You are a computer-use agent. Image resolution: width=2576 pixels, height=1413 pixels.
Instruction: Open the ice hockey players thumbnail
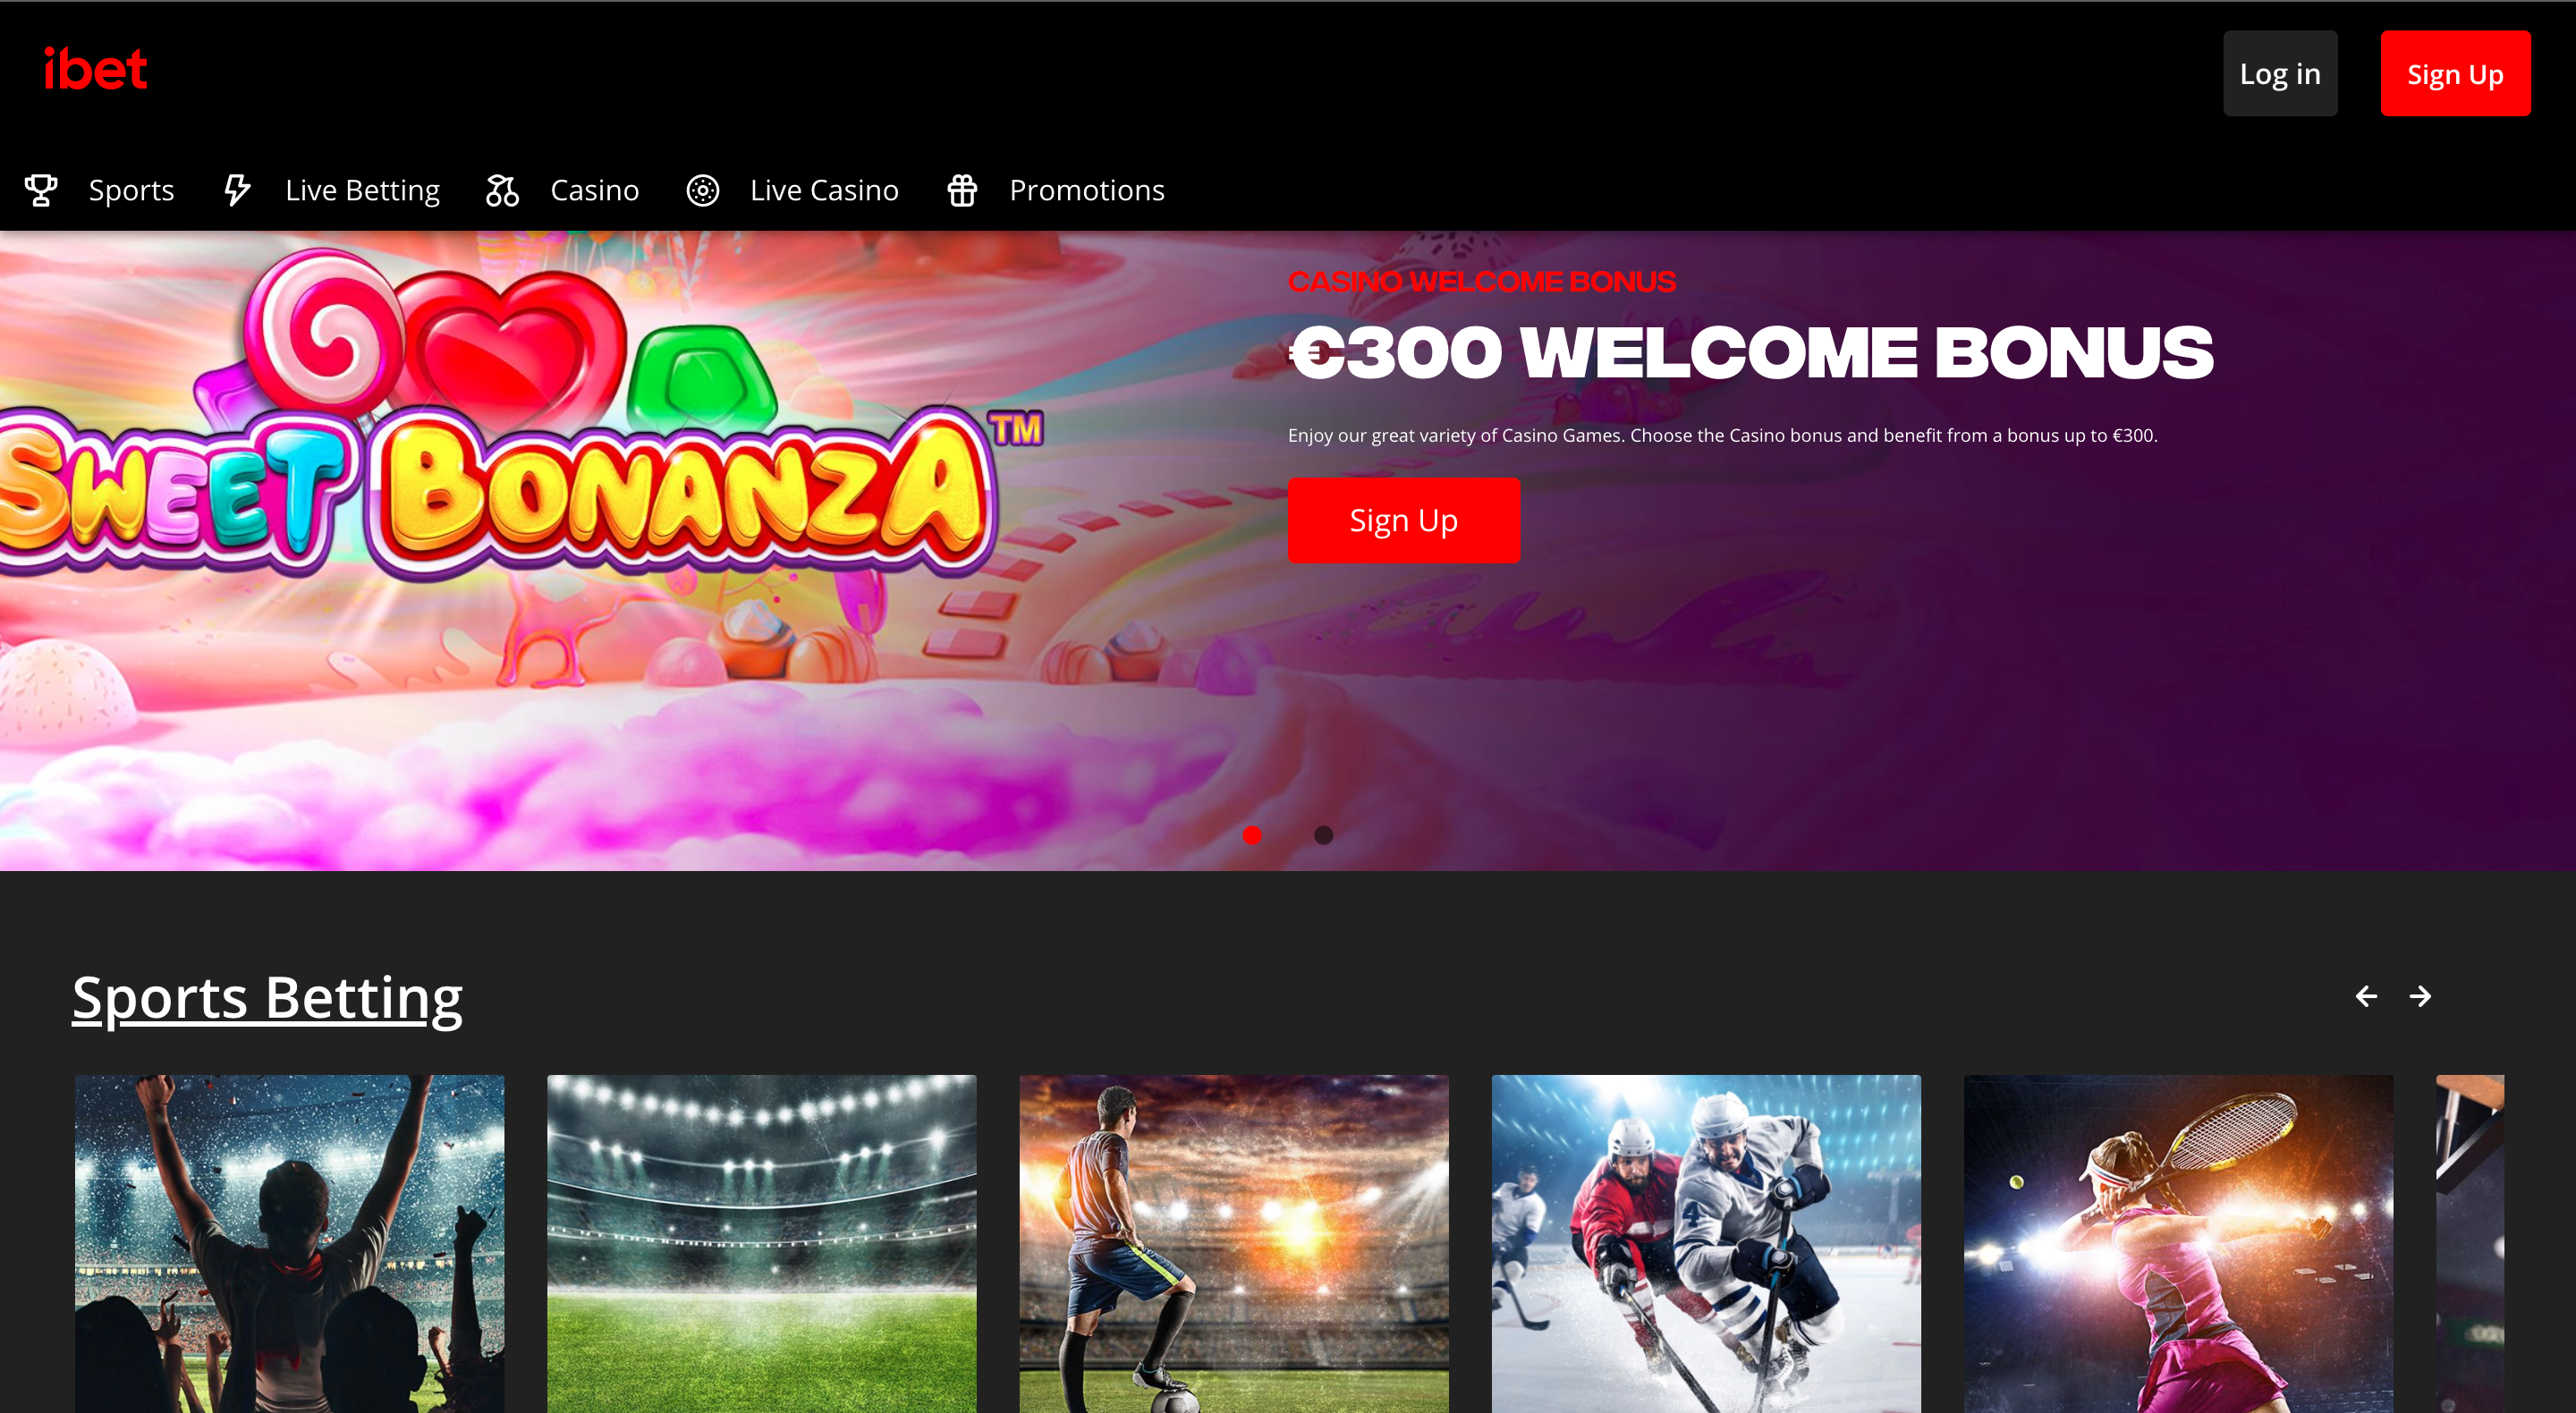coord(1706,1243)
